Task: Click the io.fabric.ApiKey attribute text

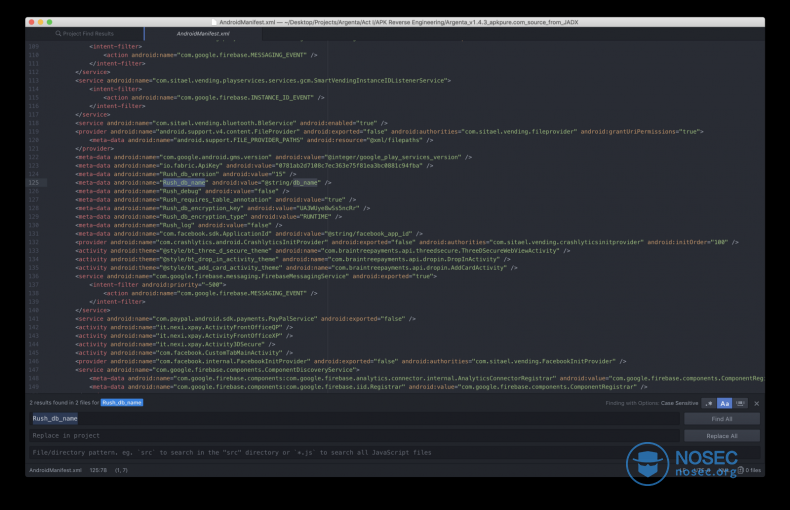Action: coord(190,166)
